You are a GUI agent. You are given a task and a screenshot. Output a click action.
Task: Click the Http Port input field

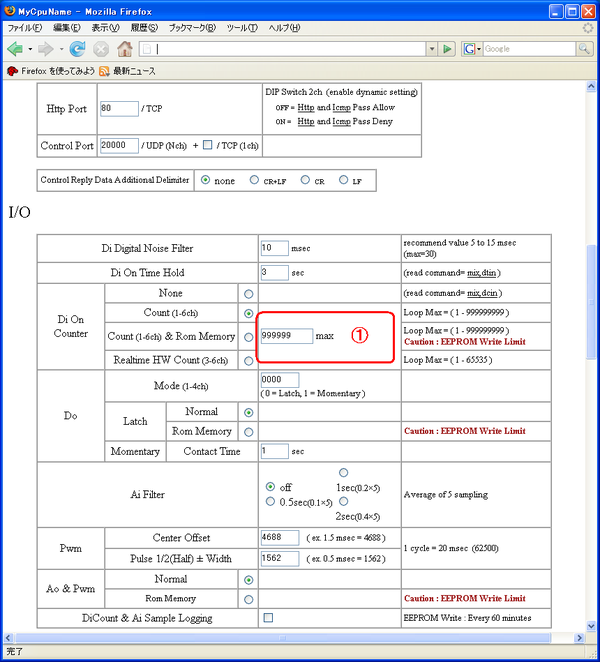tap(119, 109)
